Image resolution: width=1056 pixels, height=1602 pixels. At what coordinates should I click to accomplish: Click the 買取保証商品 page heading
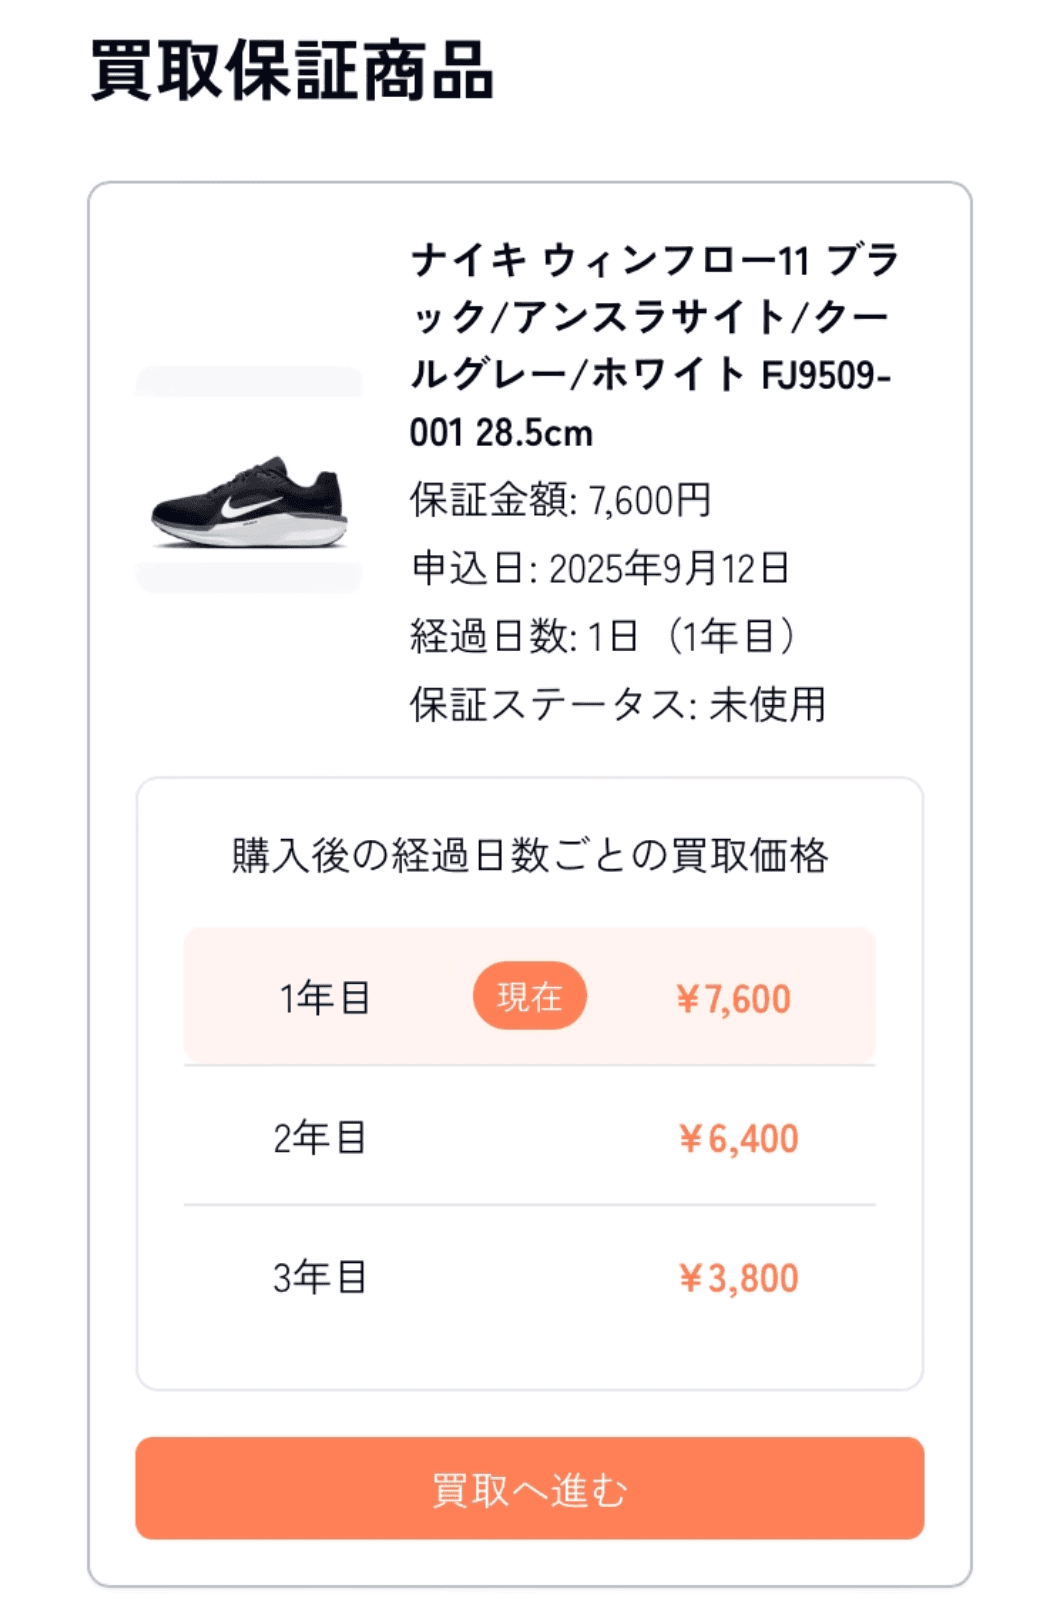292,72
